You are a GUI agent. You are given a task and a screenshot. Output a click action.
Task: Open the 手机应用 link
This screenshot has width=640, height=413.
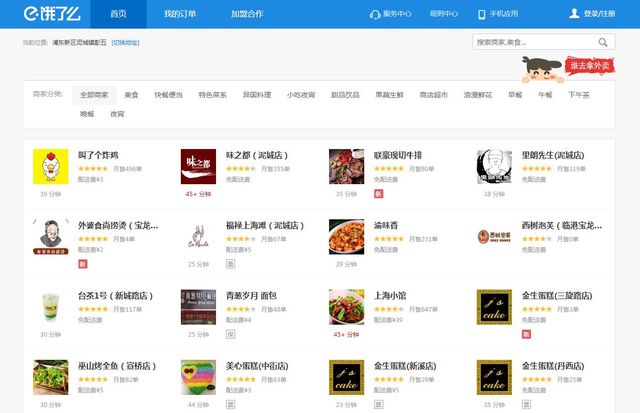(x=504, y=14)
